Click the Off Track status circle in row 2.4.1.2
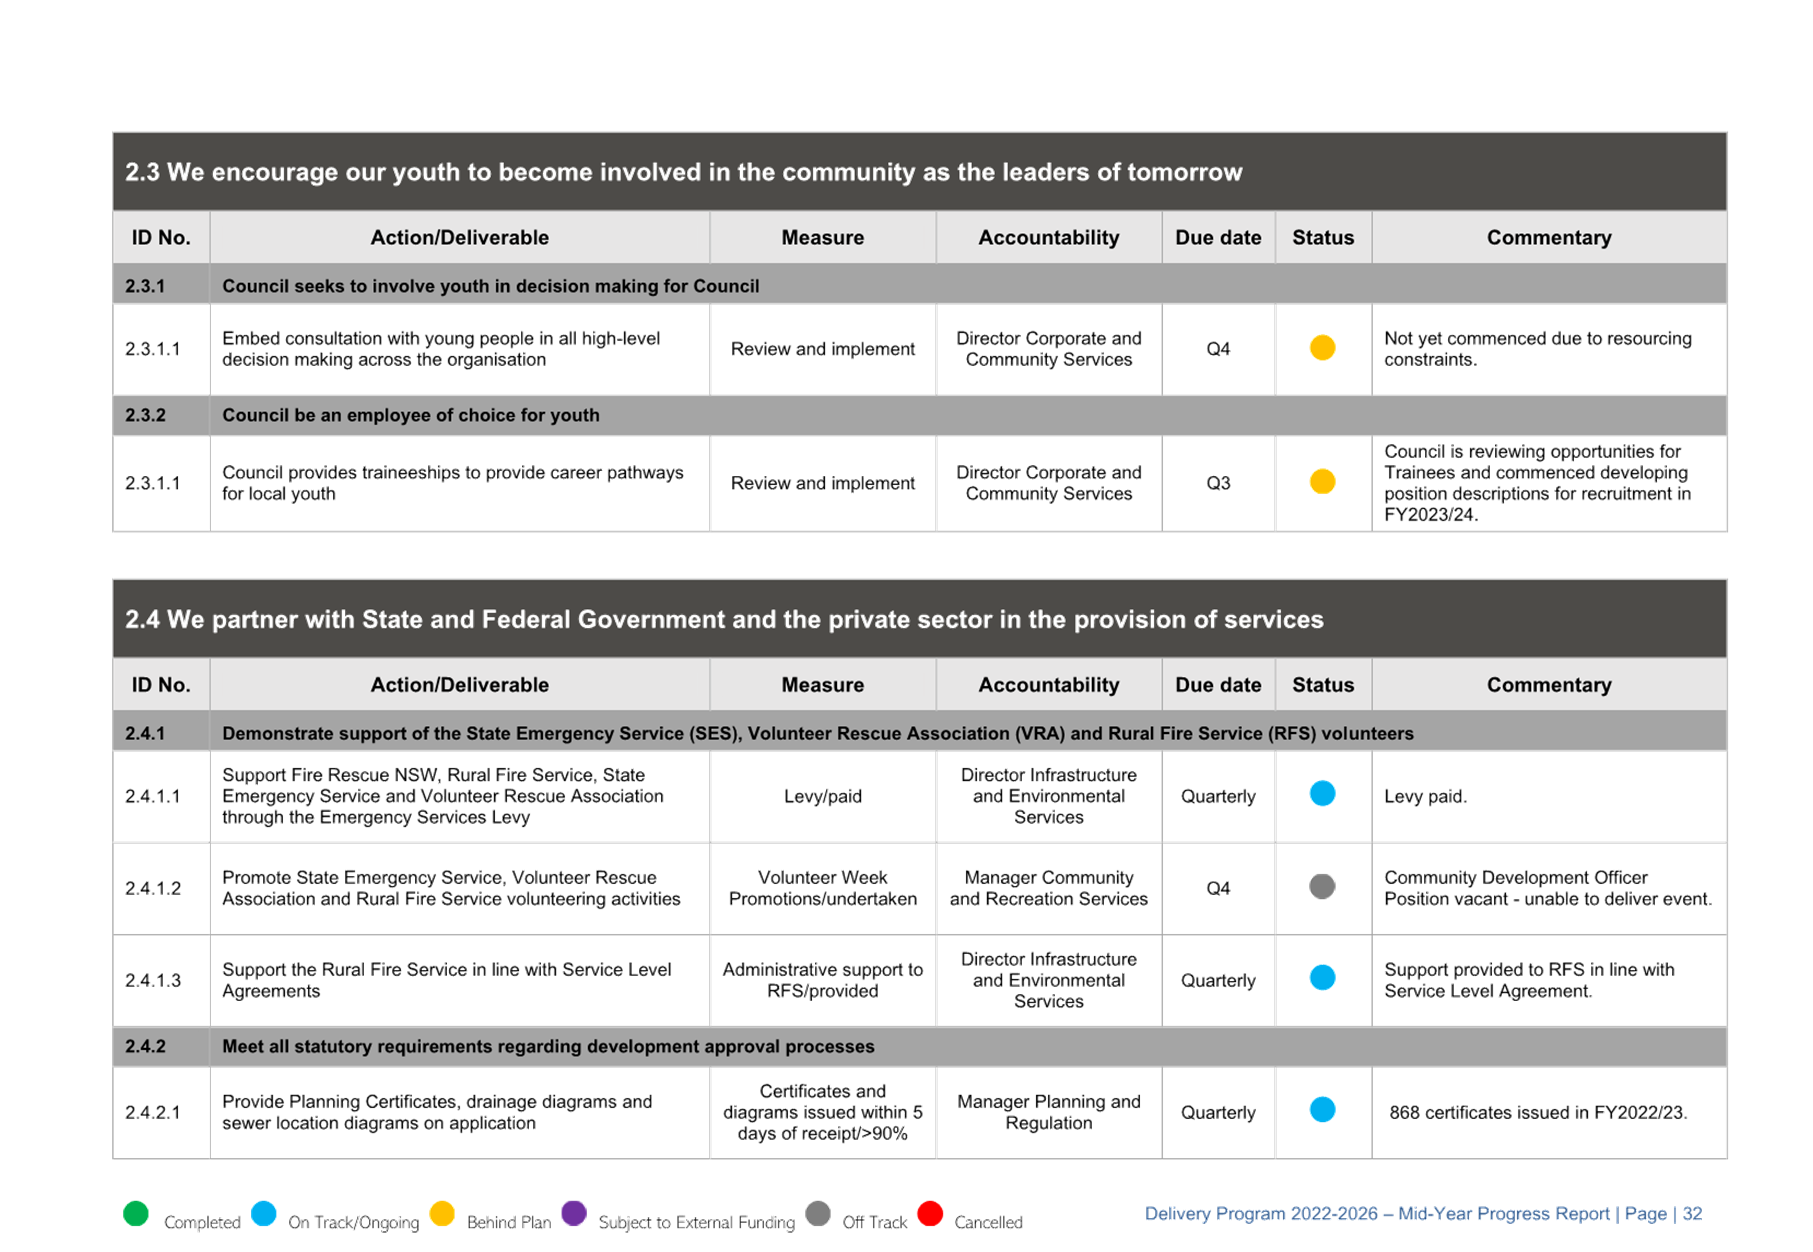Screen dimensions: 1813x1252 coord(1322,887)
